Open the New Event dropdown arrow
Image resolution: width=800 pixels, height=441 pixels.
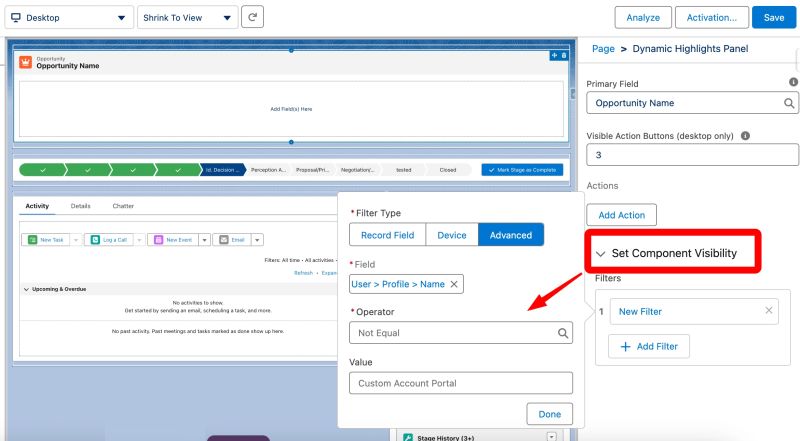tap(205, 239)
